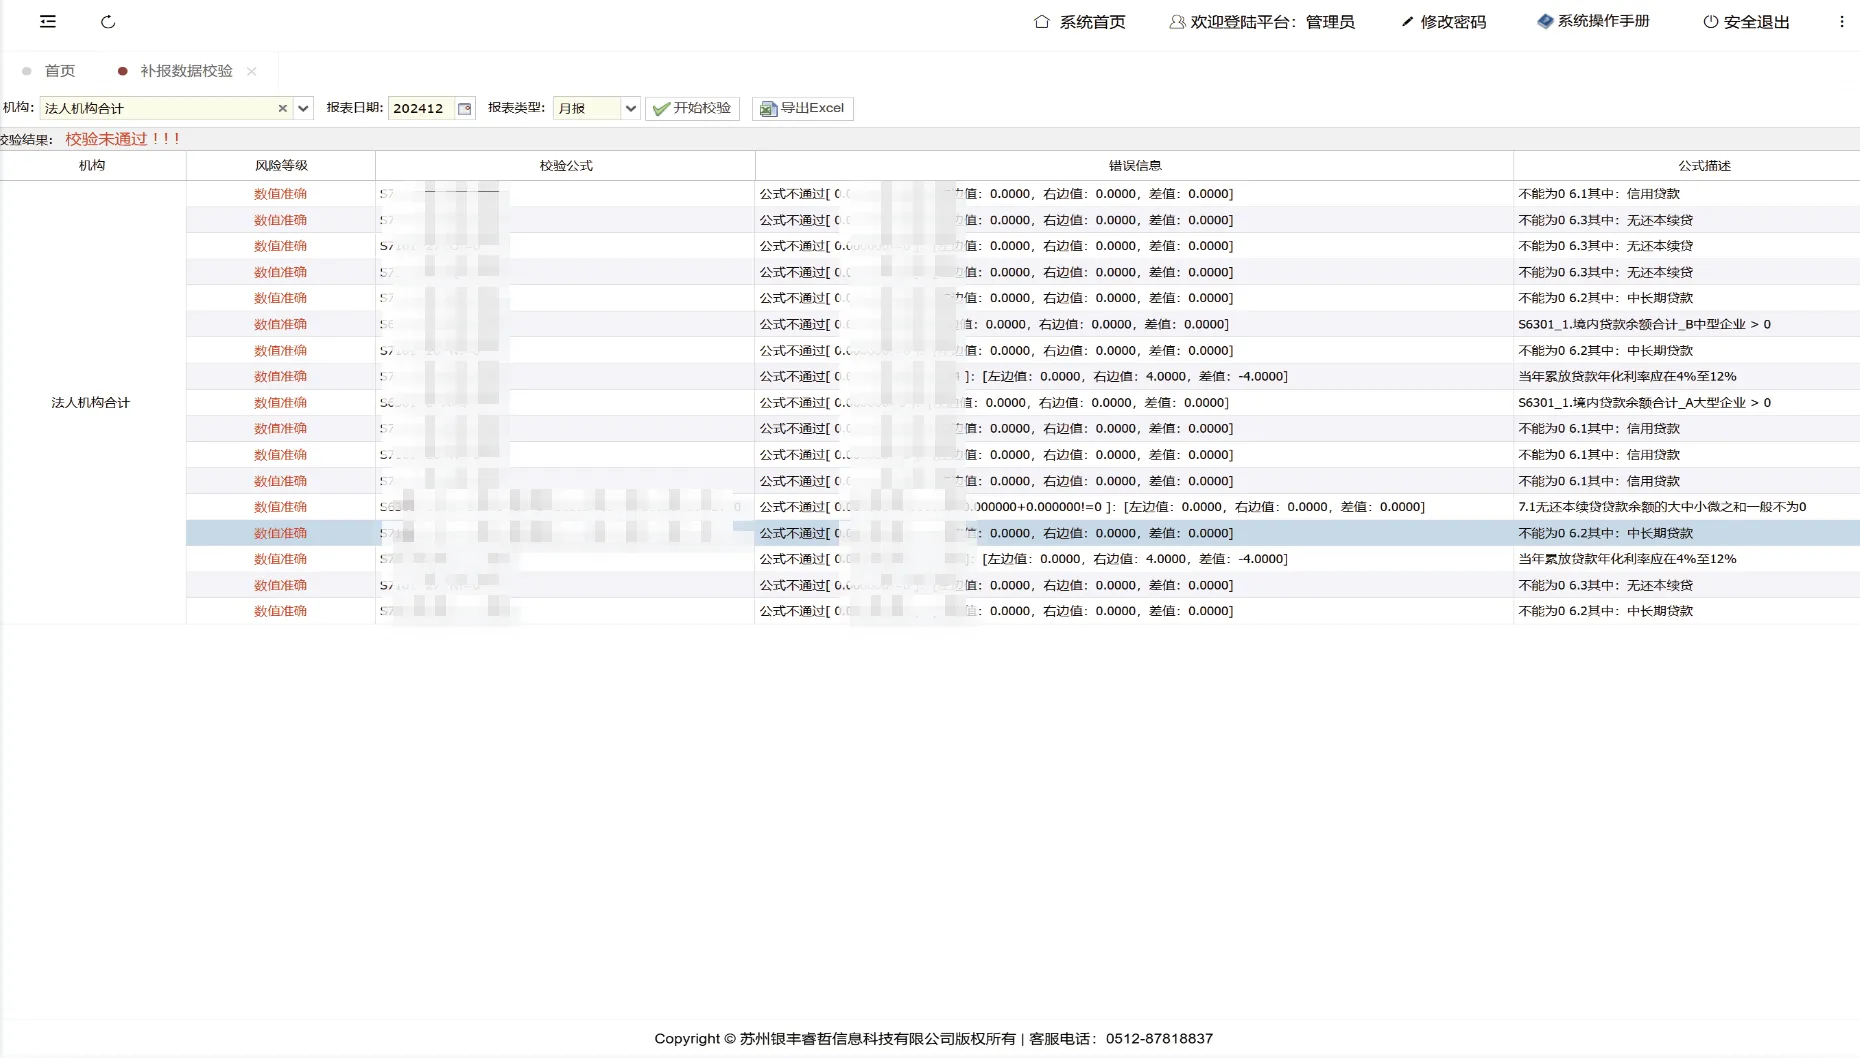
Task: Click the hamburger menu collapse icon
Action: tap(48, 21)
